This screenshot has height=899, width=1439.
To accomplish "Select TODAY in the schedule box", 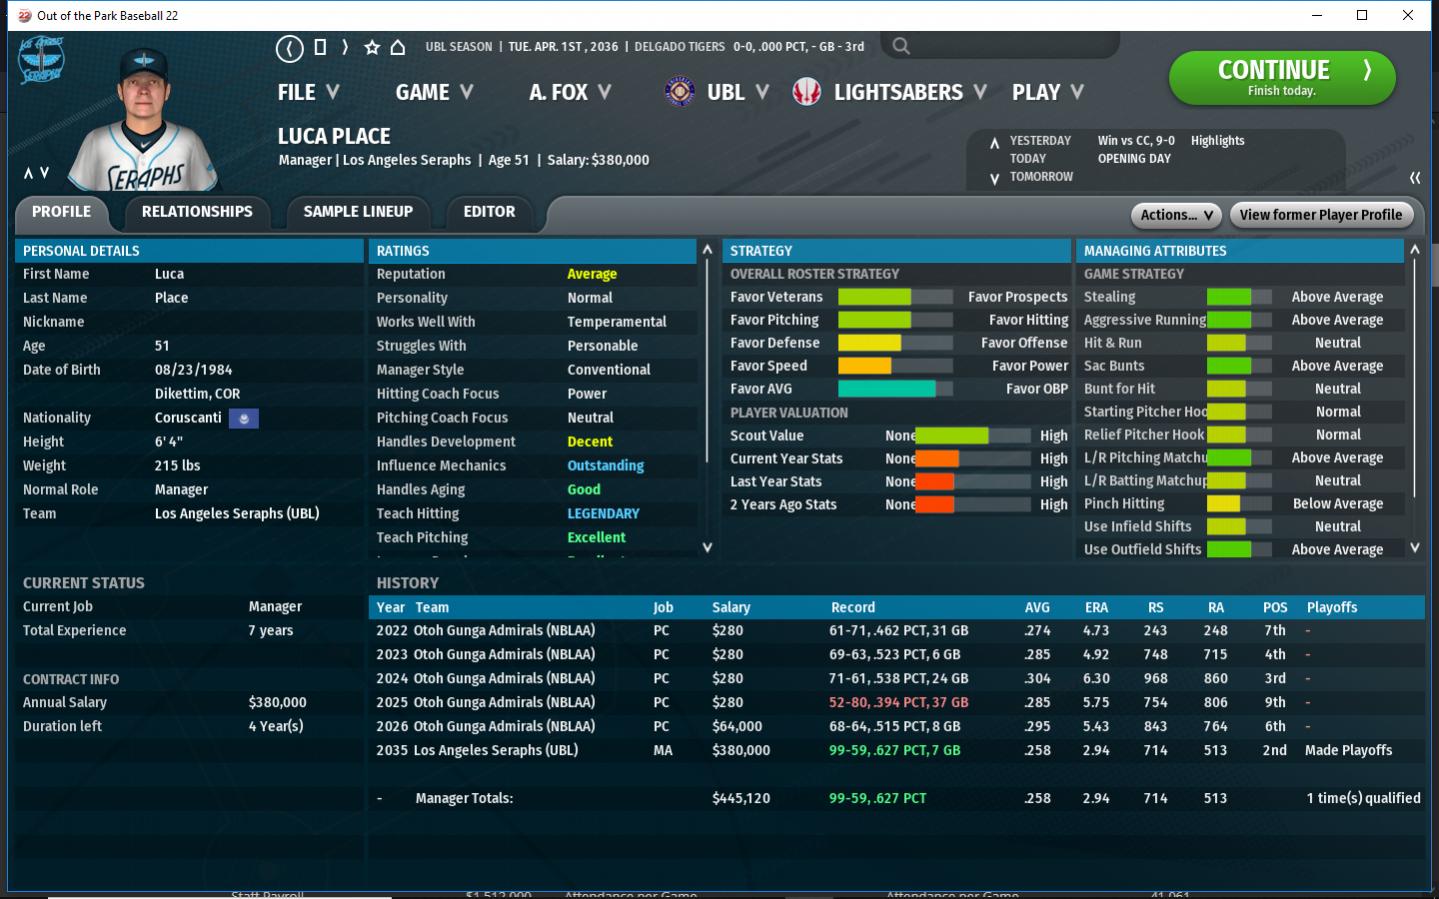I will pos(1028,159).
